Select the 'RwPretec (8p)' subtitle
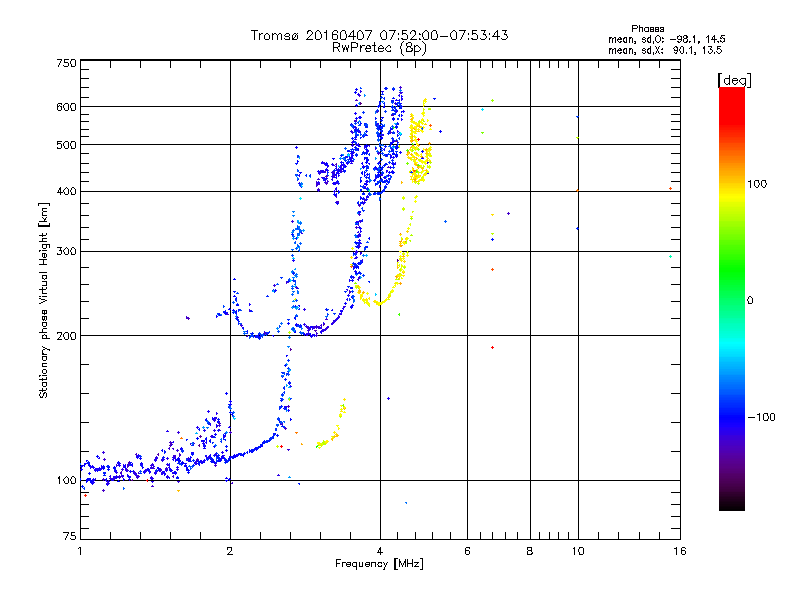This screenshot has width=800, height=600. (x=379, y=48)
